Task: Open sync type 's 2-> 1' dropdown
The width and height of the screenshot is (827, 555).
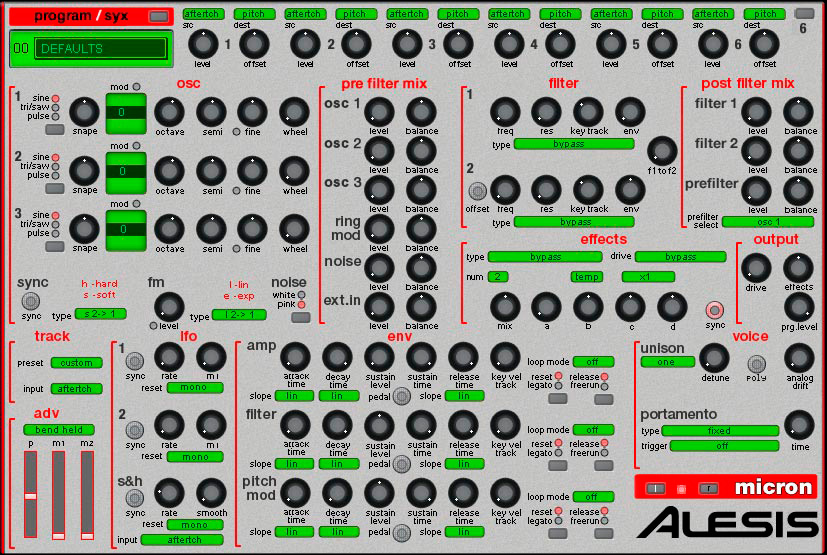Action: (101, 314)
